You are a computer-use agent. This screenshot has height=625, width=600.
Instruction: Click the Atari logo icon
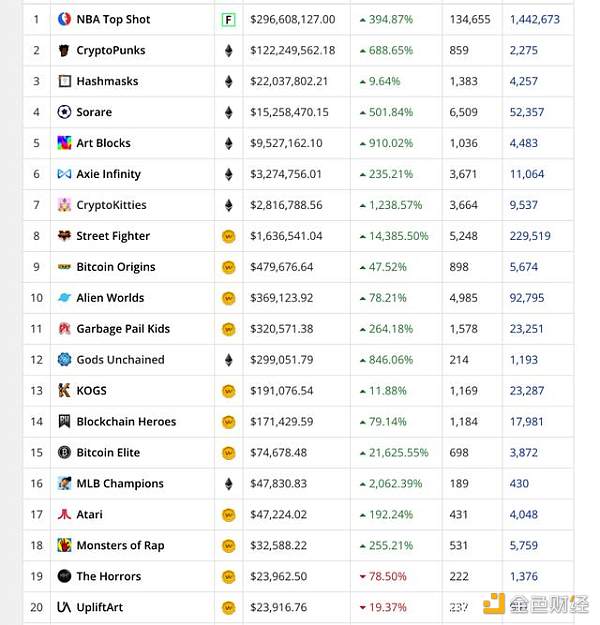pos(65,515)
